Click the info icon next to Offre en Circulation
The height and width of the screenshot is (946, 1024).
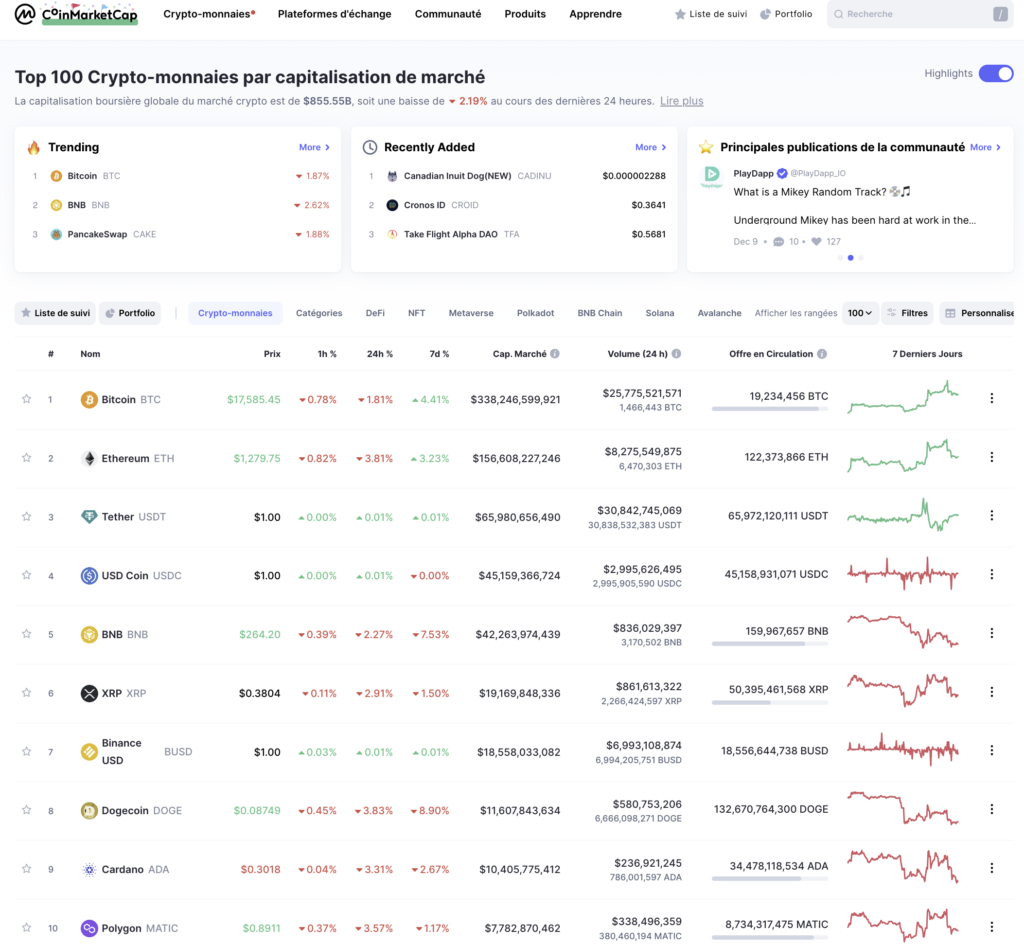pyautogui.click(x=822, y=354)
